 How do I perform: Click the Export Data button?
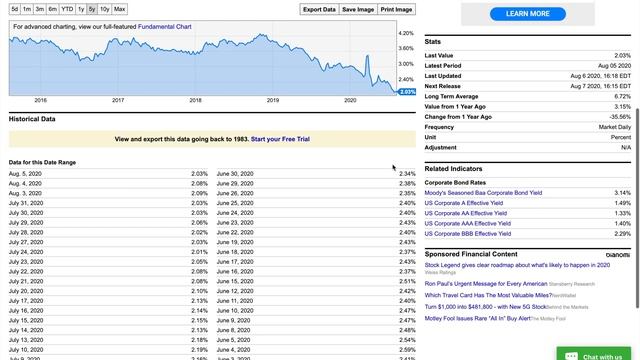tap(319, 9)
